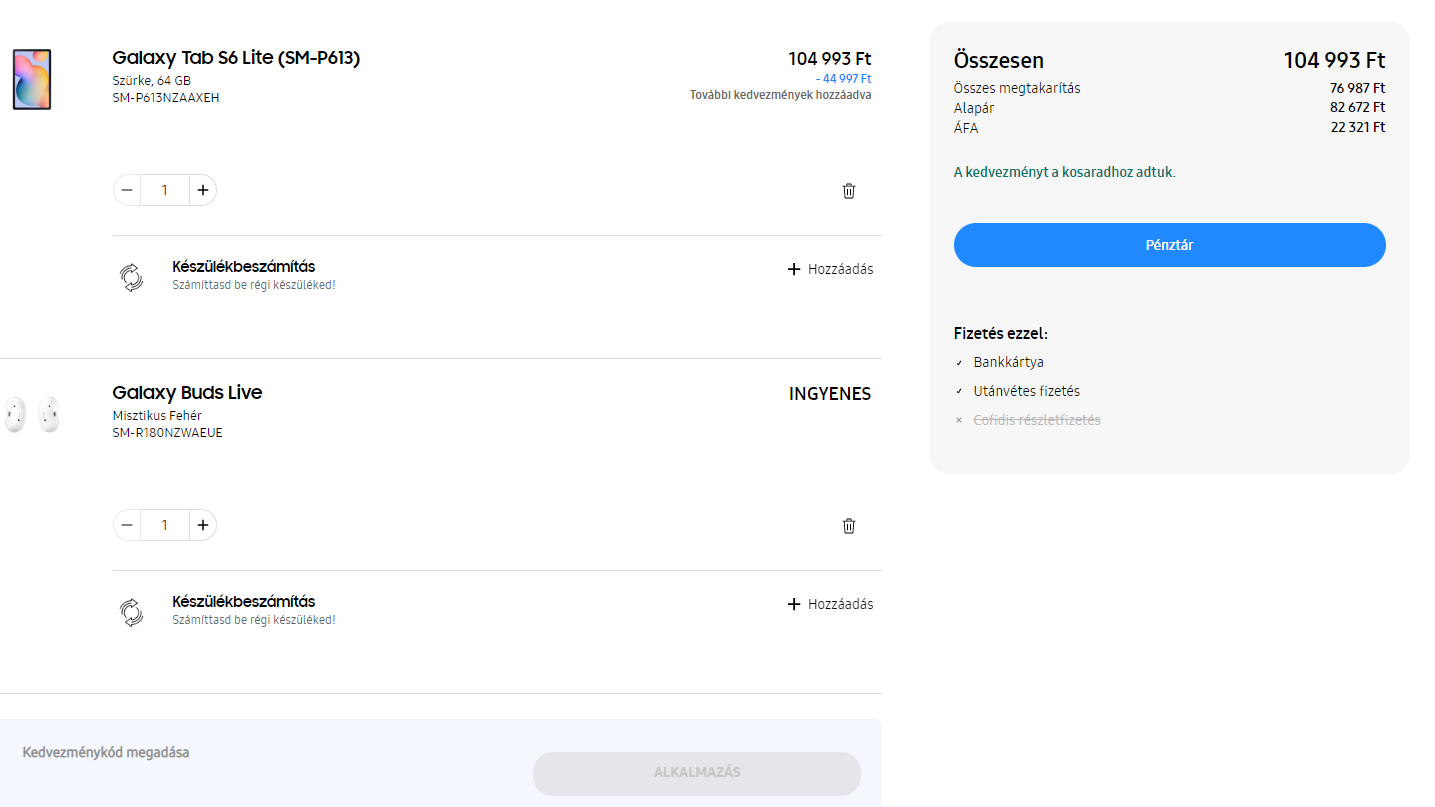Click the crossed-out Cofidis részletfizetés option
Image resolution: width=1435 pixels, height=807 pixels.
1037,420
